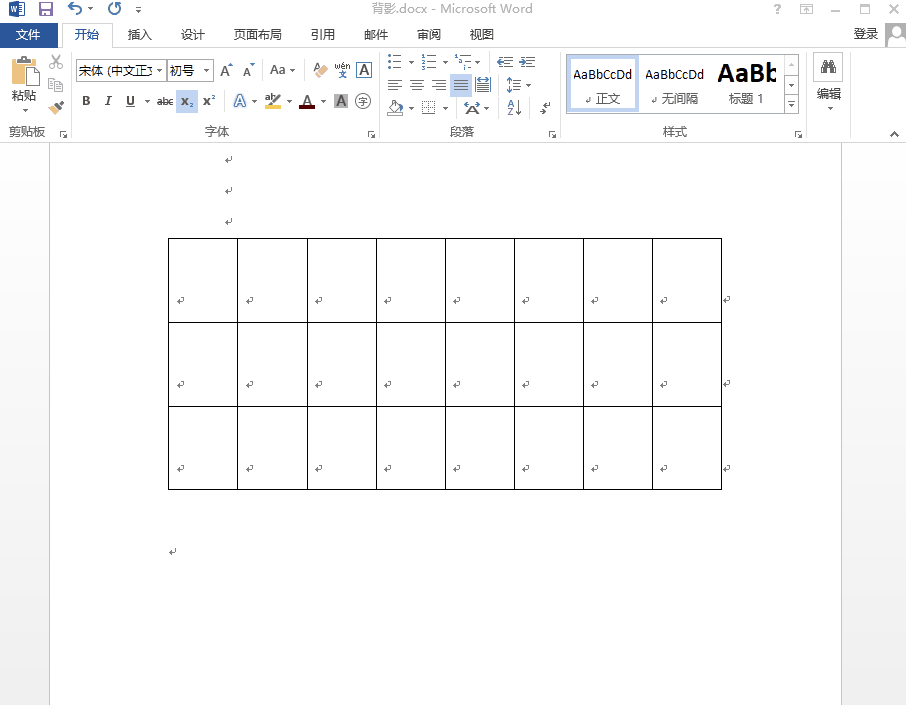Screen dimensions: 906x705
Task: Switch to the 插入 ribbon tab
Action: [x=140, y=35]
